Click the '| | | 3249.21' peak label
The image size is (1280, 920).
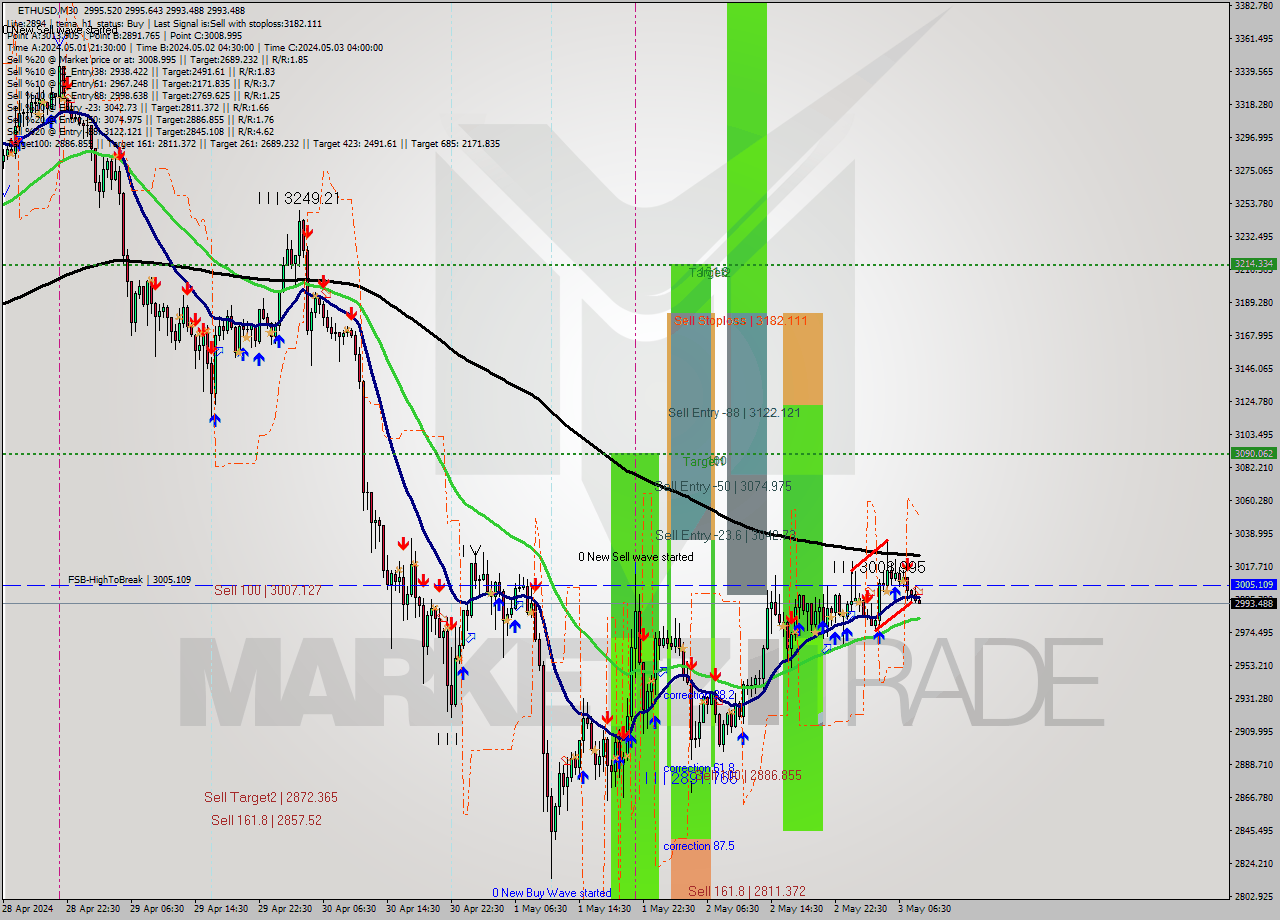[x=298, y=199]
